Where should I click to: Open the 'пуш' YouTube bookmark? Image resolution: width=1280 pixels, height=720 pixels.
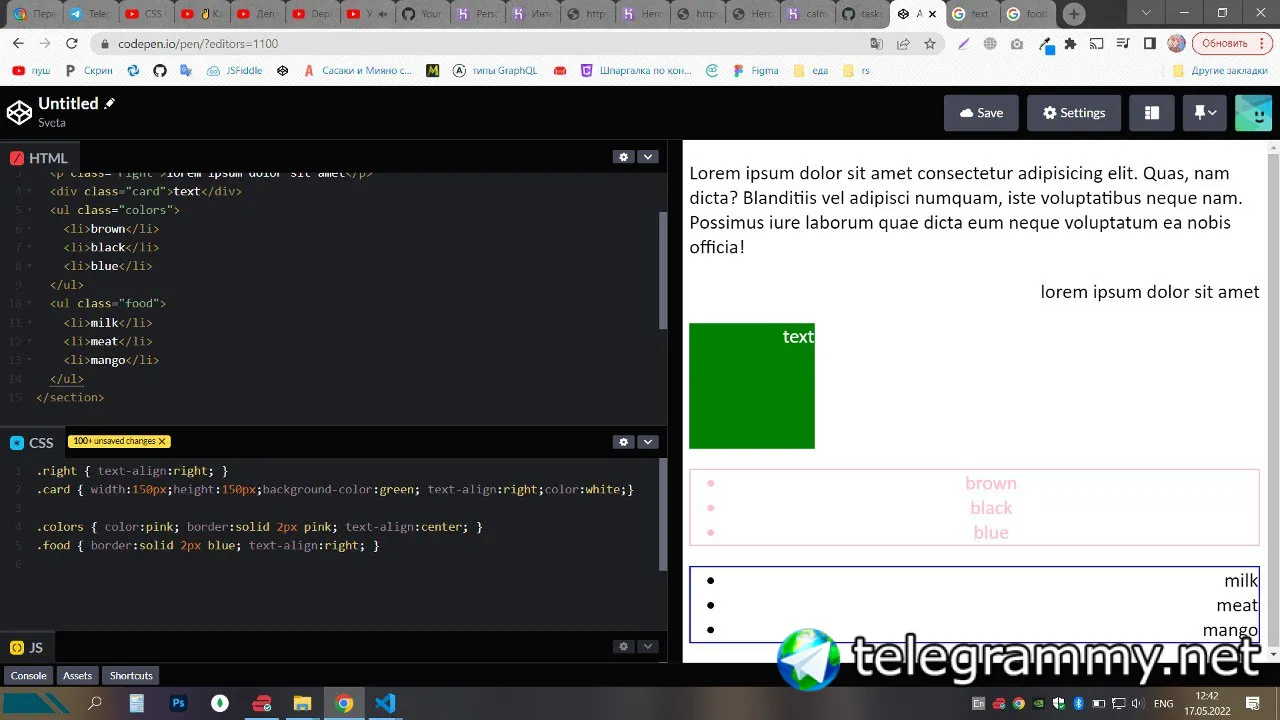point(31,71)
